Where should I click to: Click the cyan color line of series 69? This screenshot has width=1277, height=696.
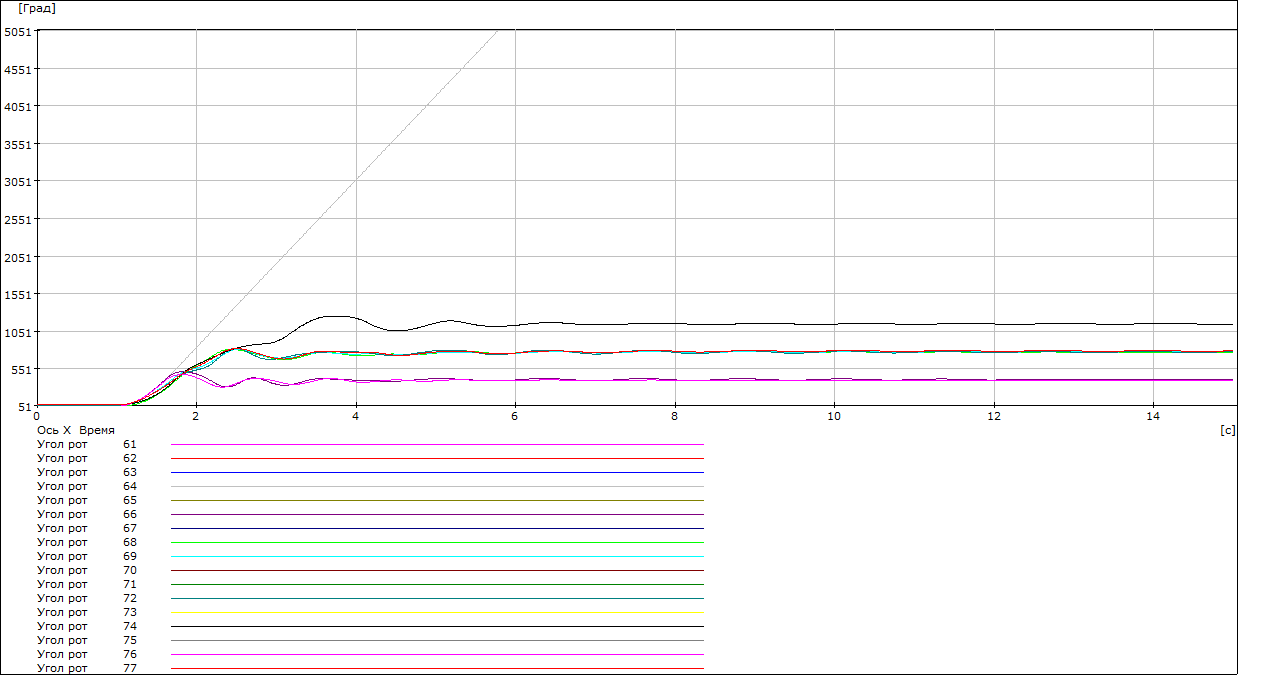[x=438, y=556]
